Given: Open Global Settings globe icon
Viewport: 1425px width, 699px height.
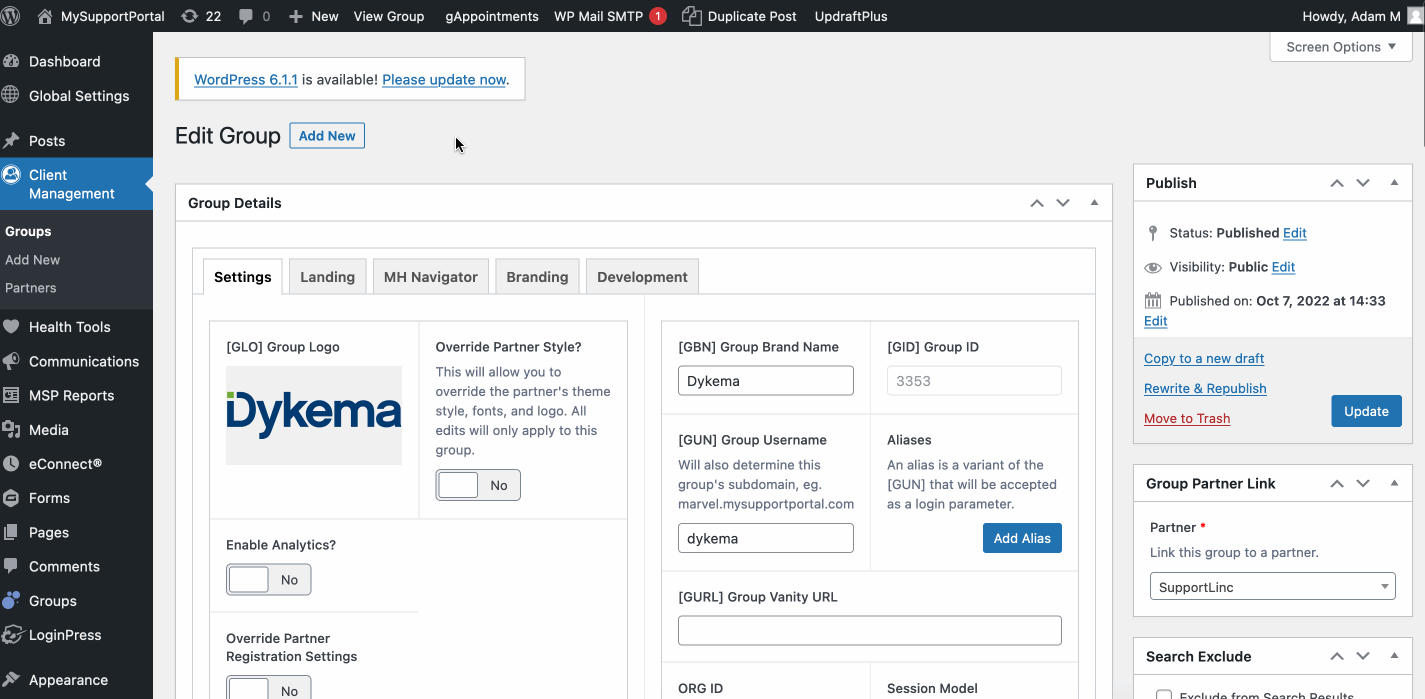Looking at the screenshot, I should point(11,95).
